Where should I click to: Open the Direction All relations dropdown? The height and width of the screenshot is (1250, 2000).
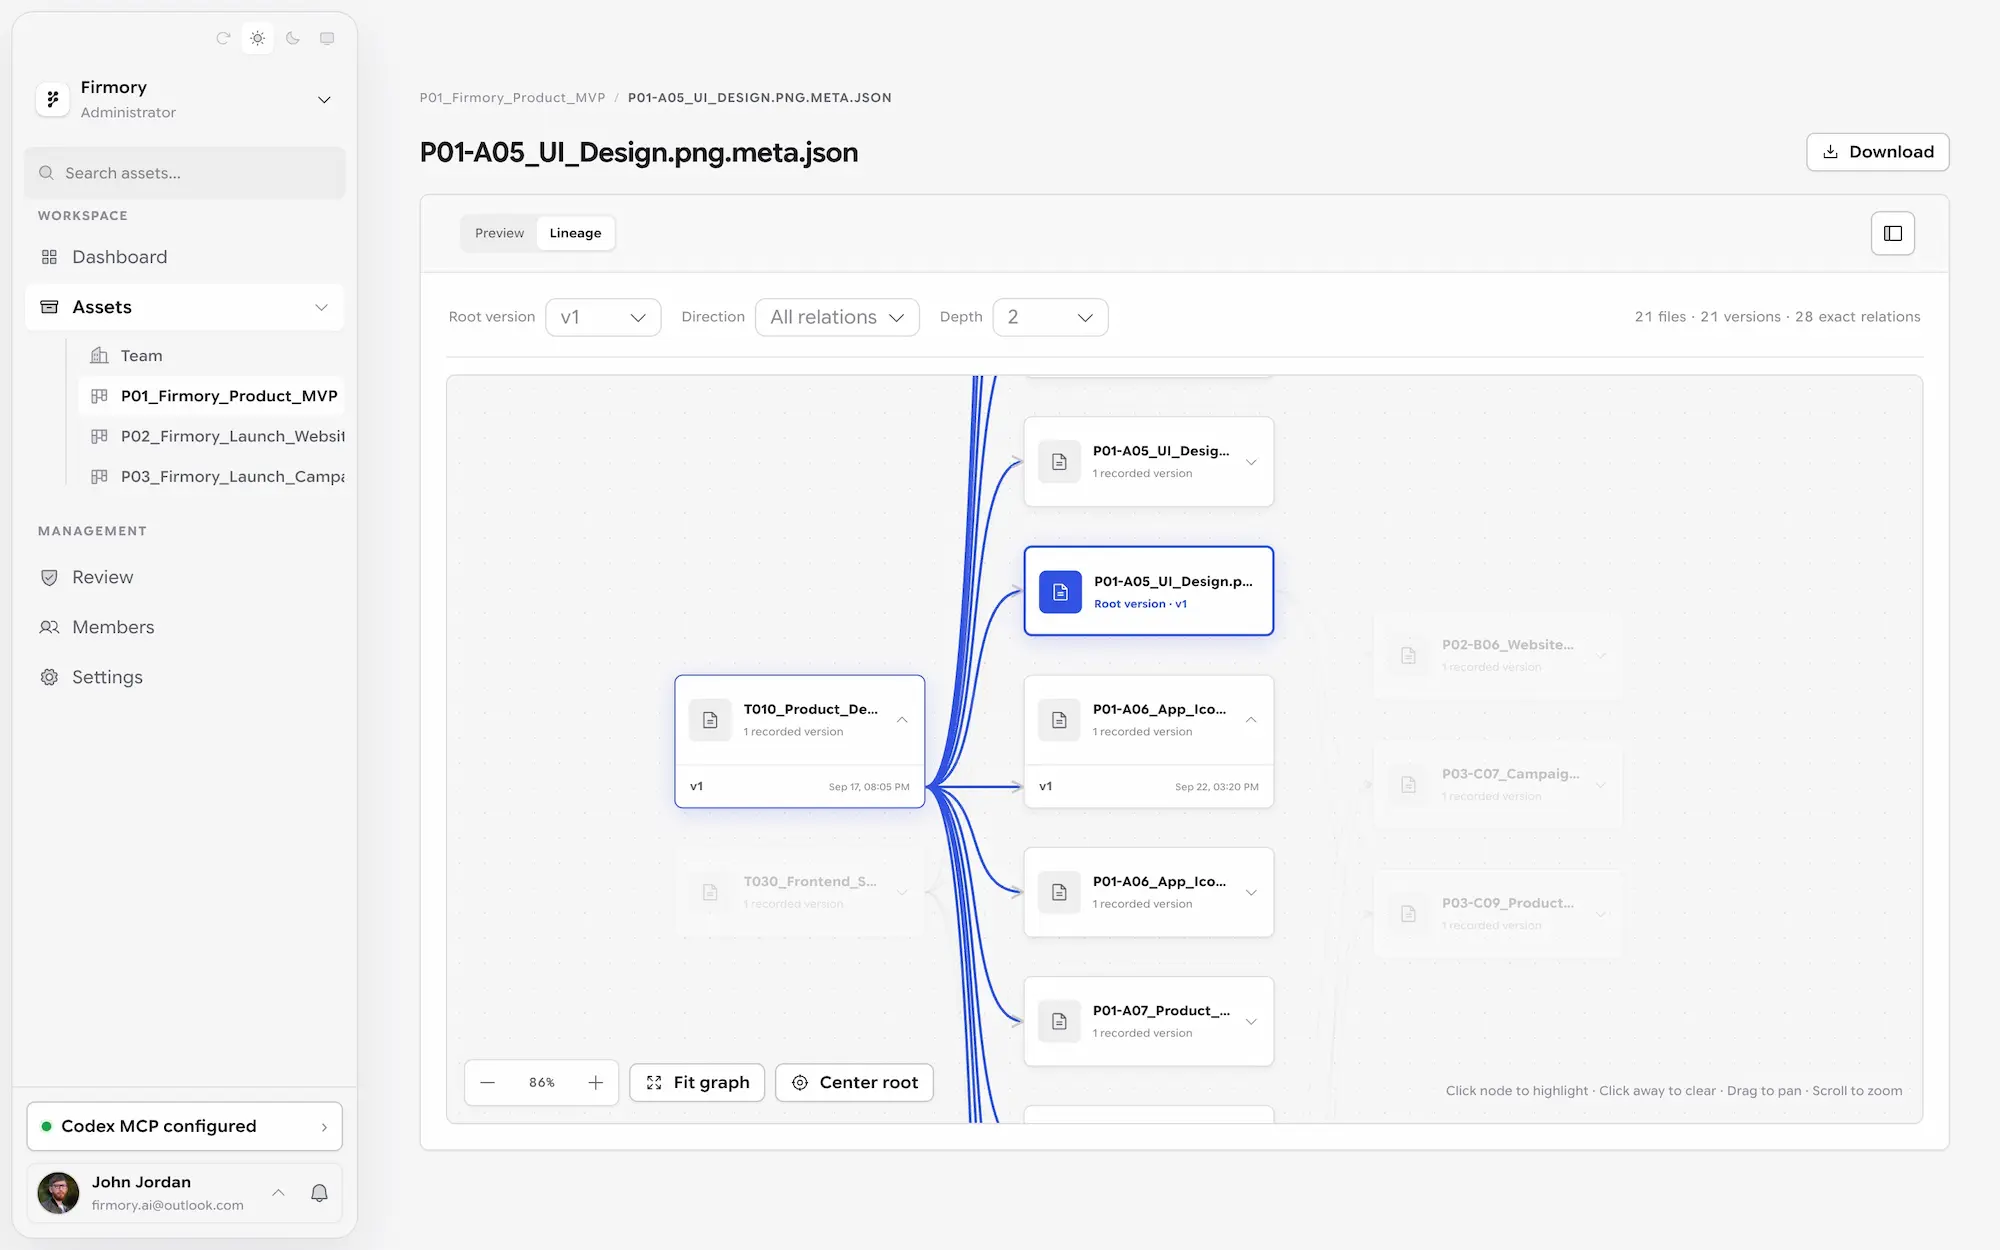click(x=837, y=317)
